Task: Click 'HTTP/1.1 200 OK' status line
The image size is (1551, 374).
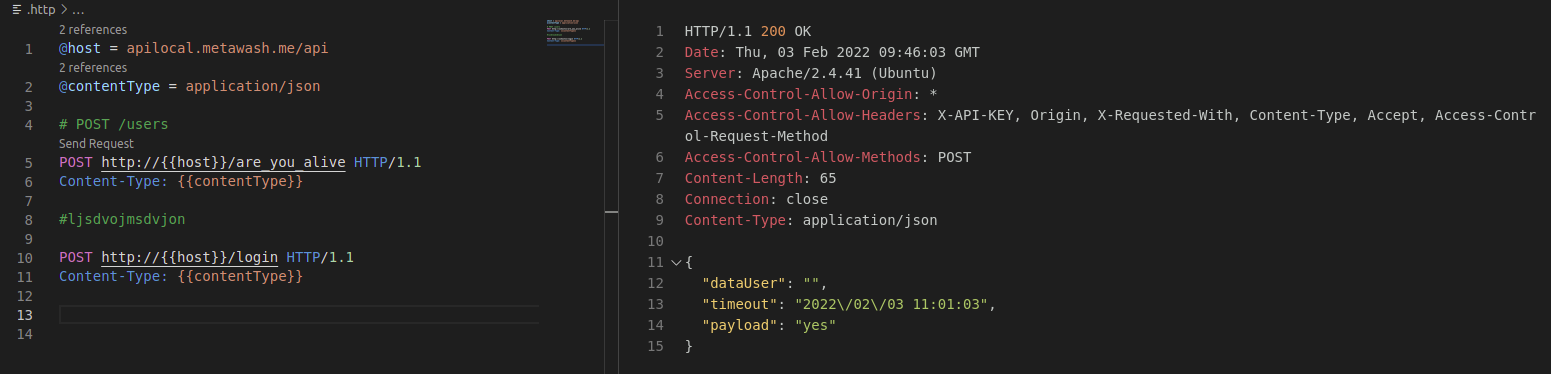Action: 748,31
